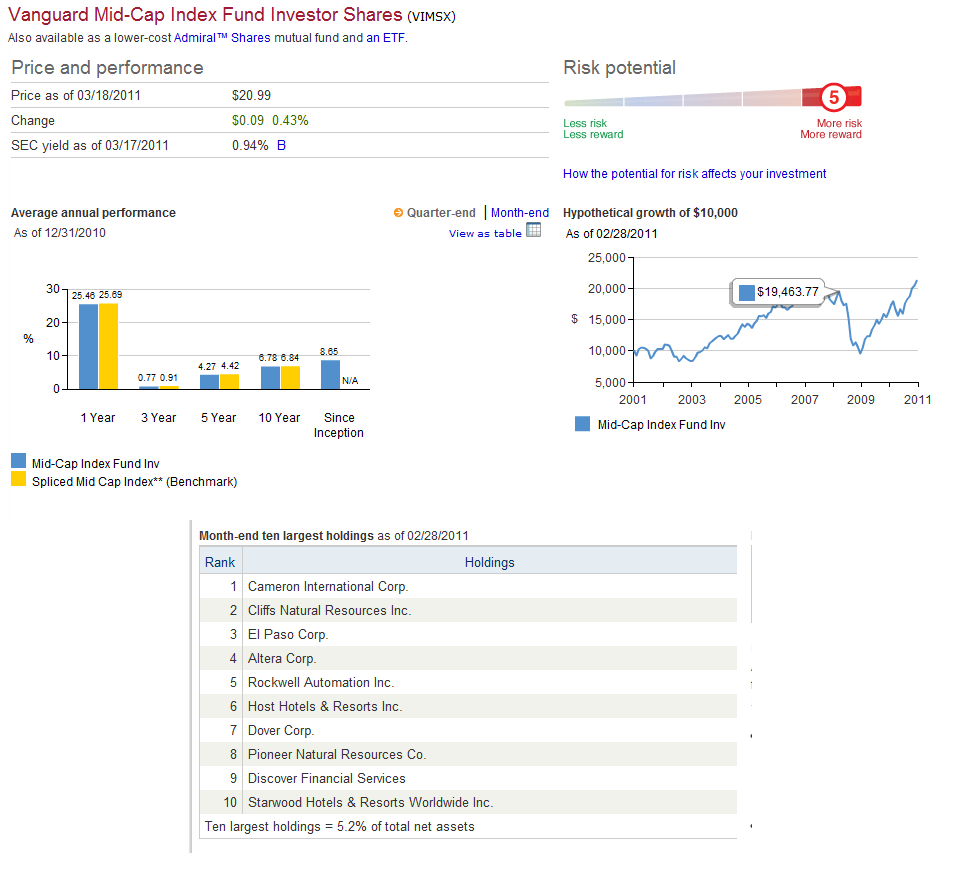Click the SEC yield footnote B link
Viewport: 979px width, 876px height.
click(x=282, y=145)
